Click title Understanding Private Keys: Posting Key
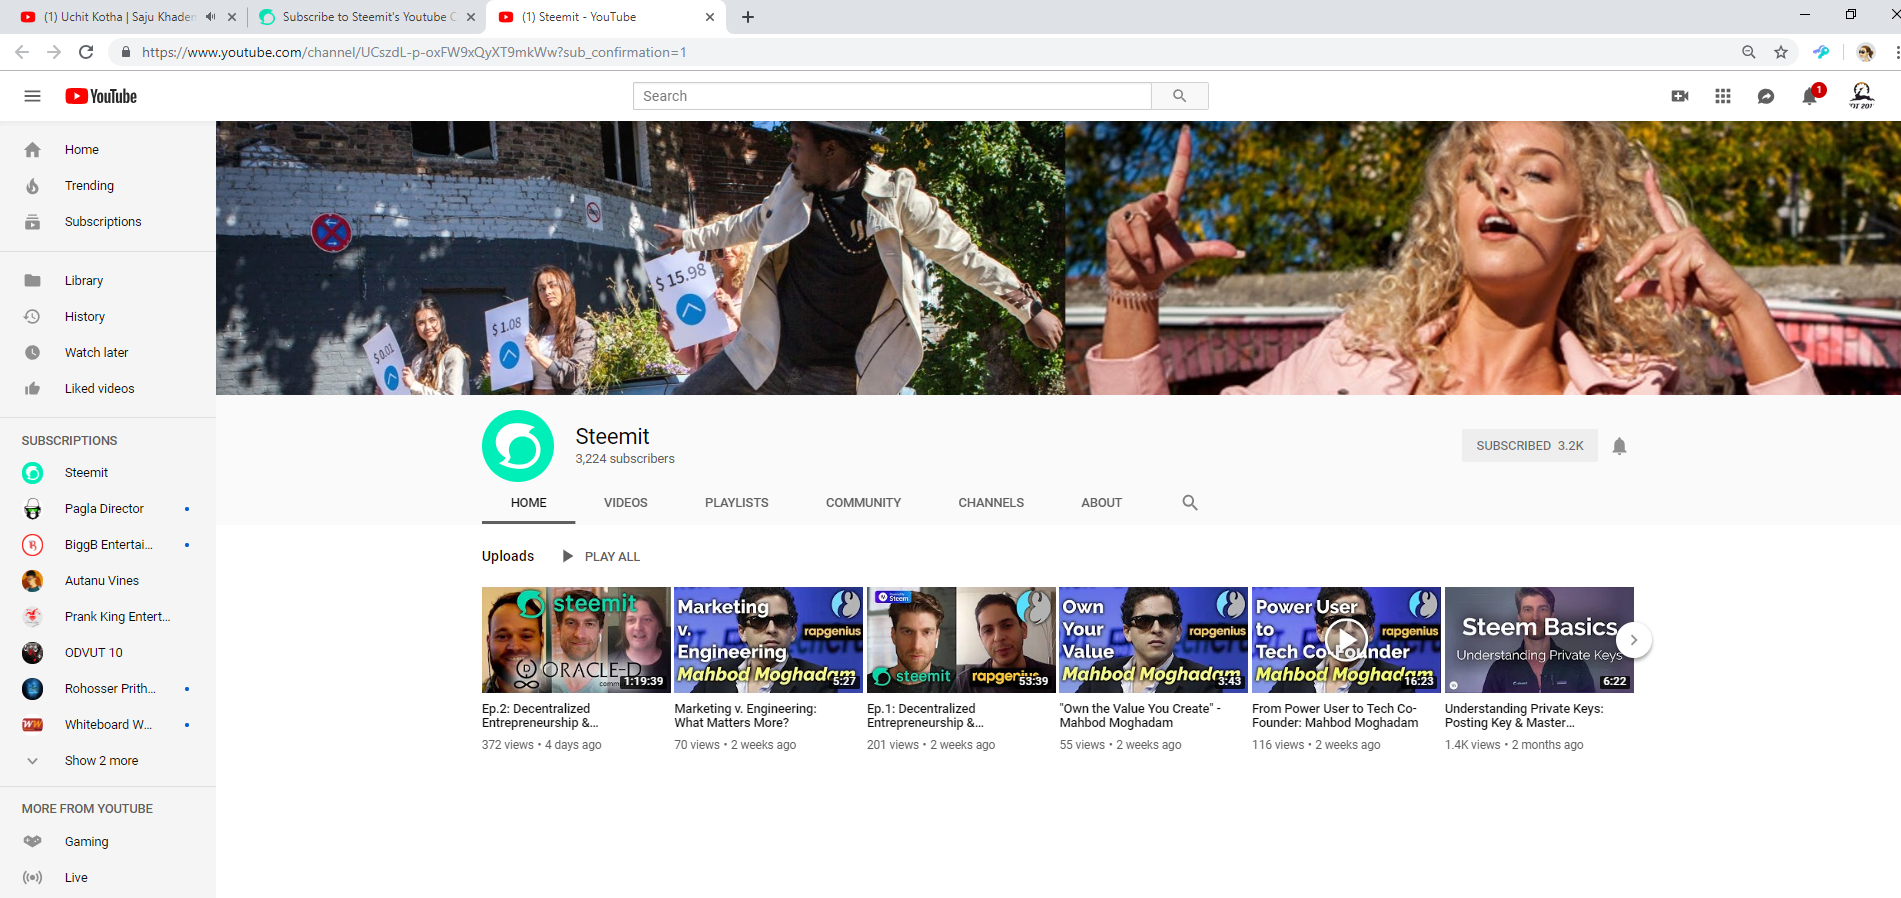The image size is (1901, 898). tap(1524, 716)
